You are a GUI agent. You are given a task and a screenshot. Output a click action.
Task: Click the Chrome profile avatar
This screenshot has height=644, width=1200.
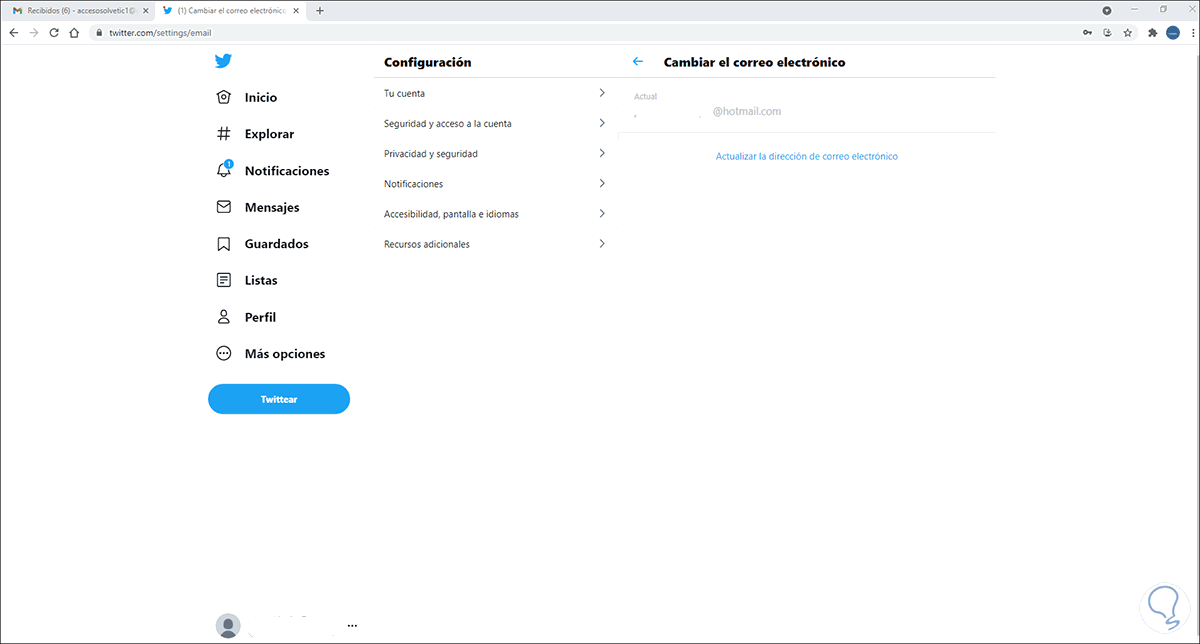(1172, 32)
